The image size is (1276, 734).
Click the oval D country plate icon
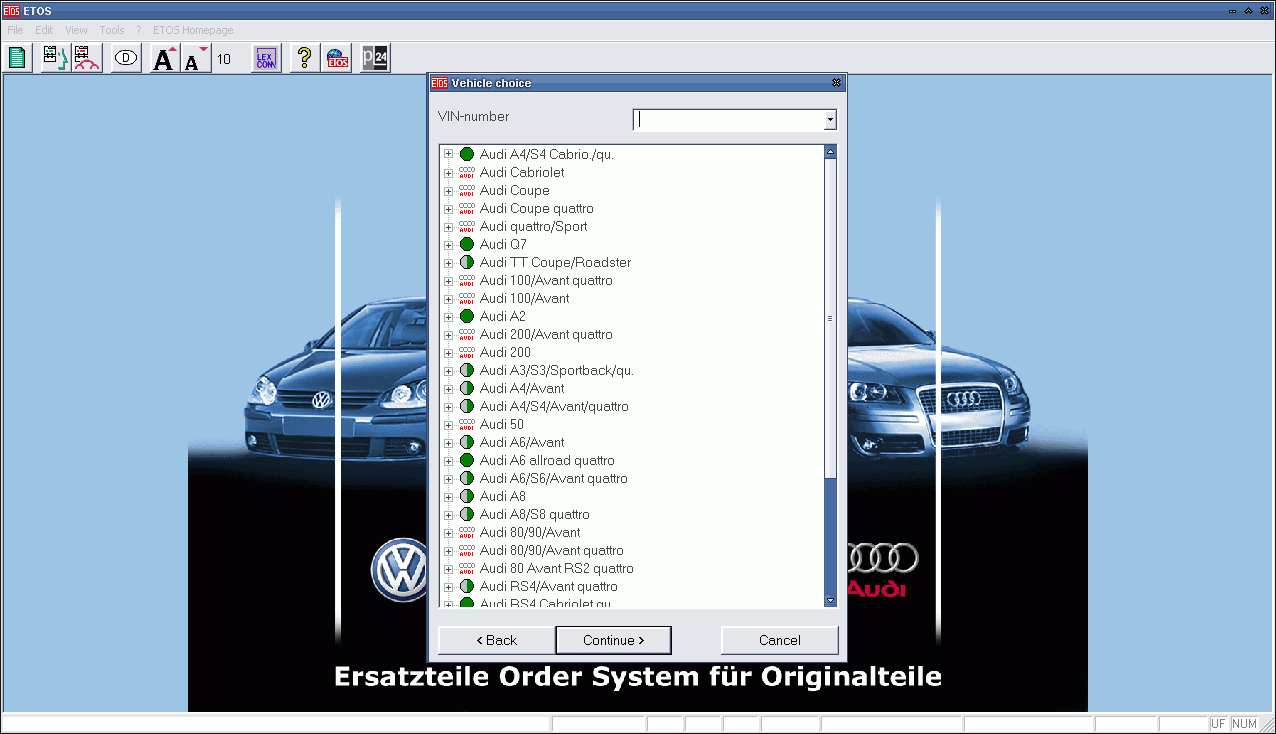tap(126, 58)
